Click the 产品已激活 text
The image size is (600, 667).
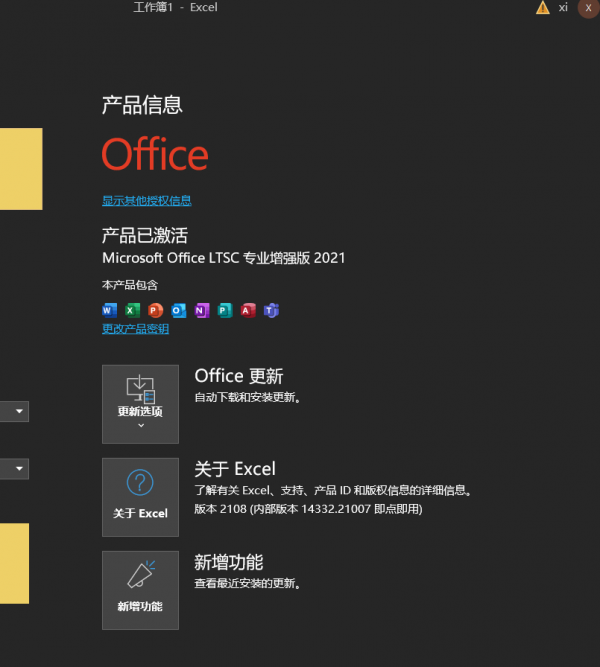145,236
